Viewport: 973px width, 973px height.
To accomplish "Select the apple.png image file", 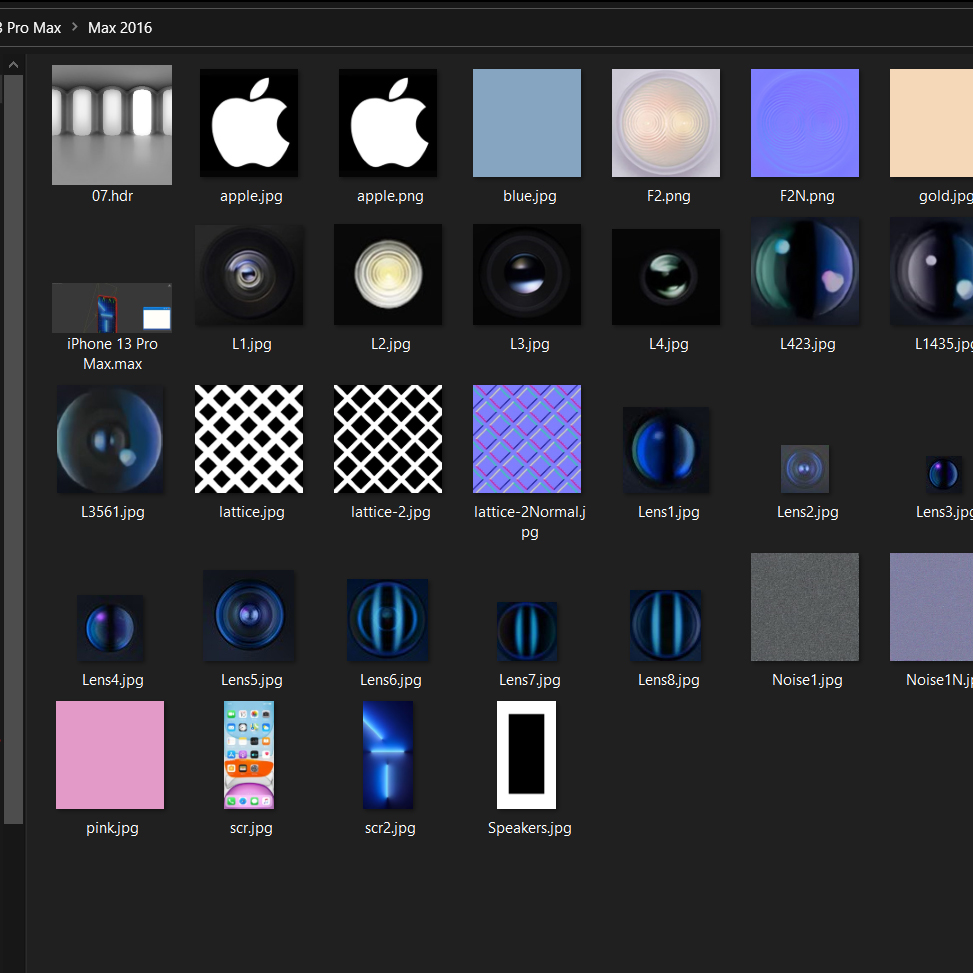I will pos(388,123).
